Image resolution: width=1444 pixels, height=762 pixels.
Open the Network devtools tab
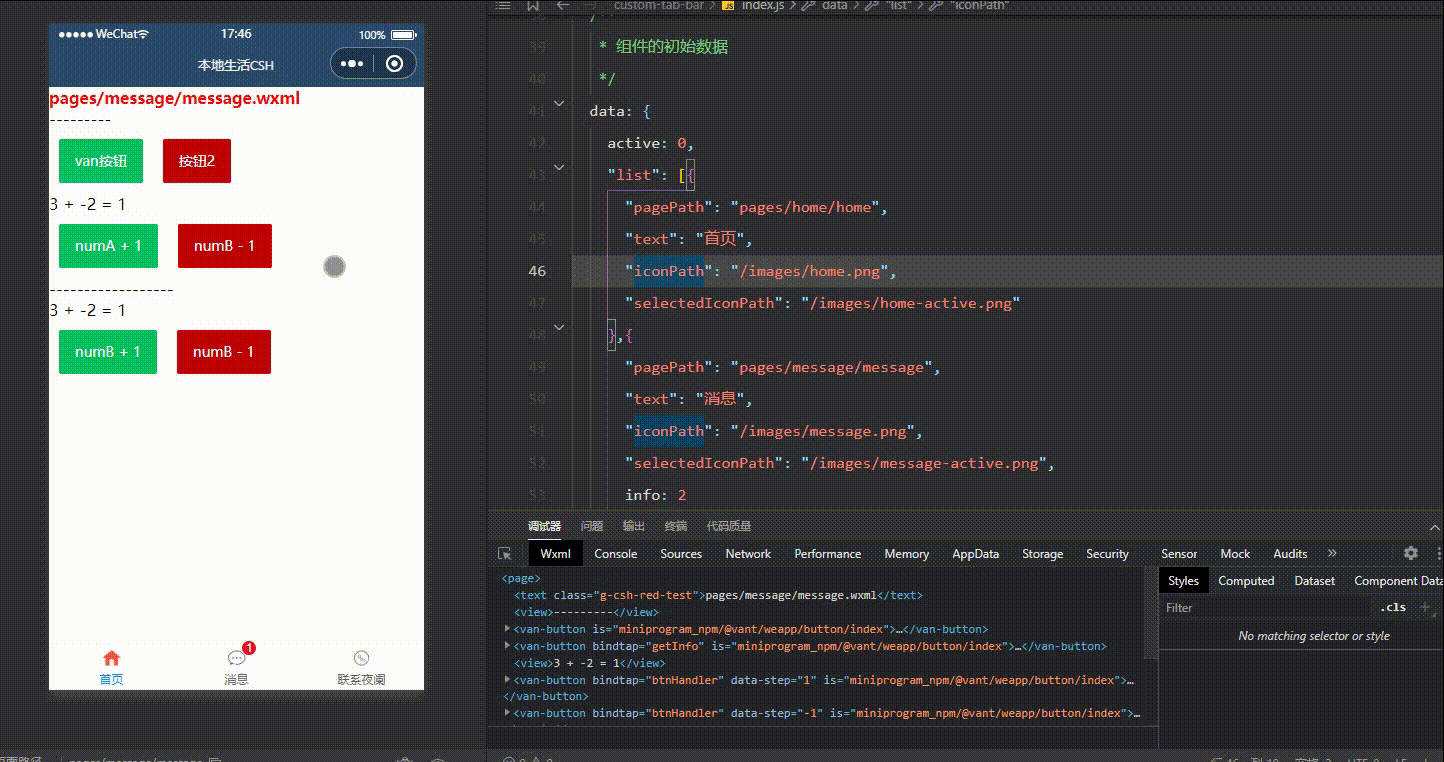(x=748, y=554)
